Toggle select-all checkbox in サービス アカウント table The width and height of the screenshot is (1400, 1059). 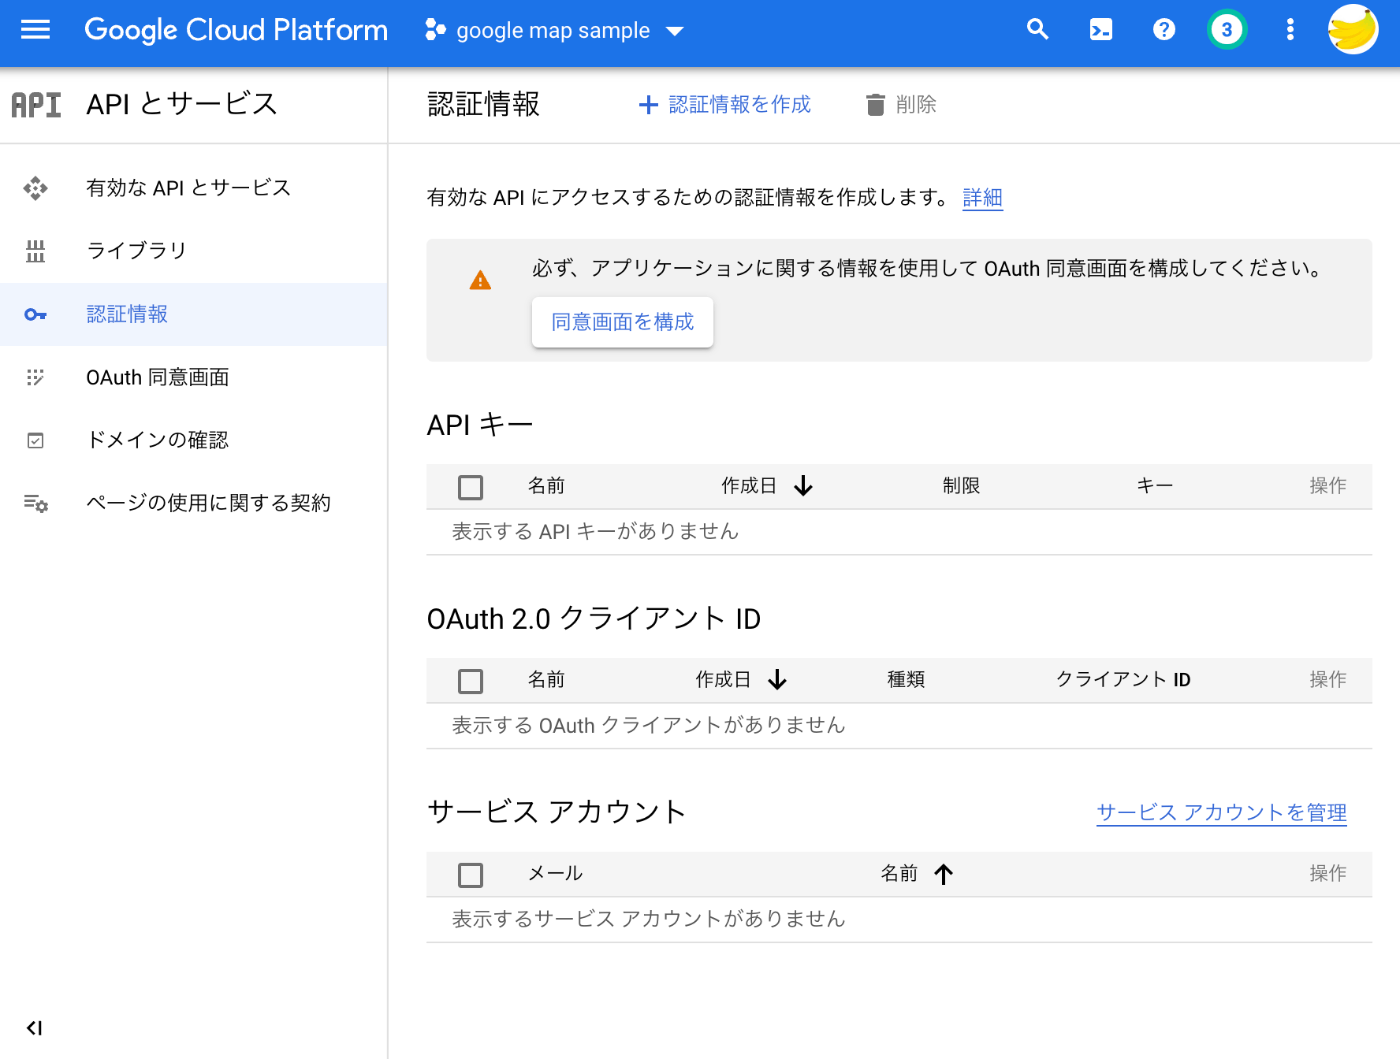[470, 875]
